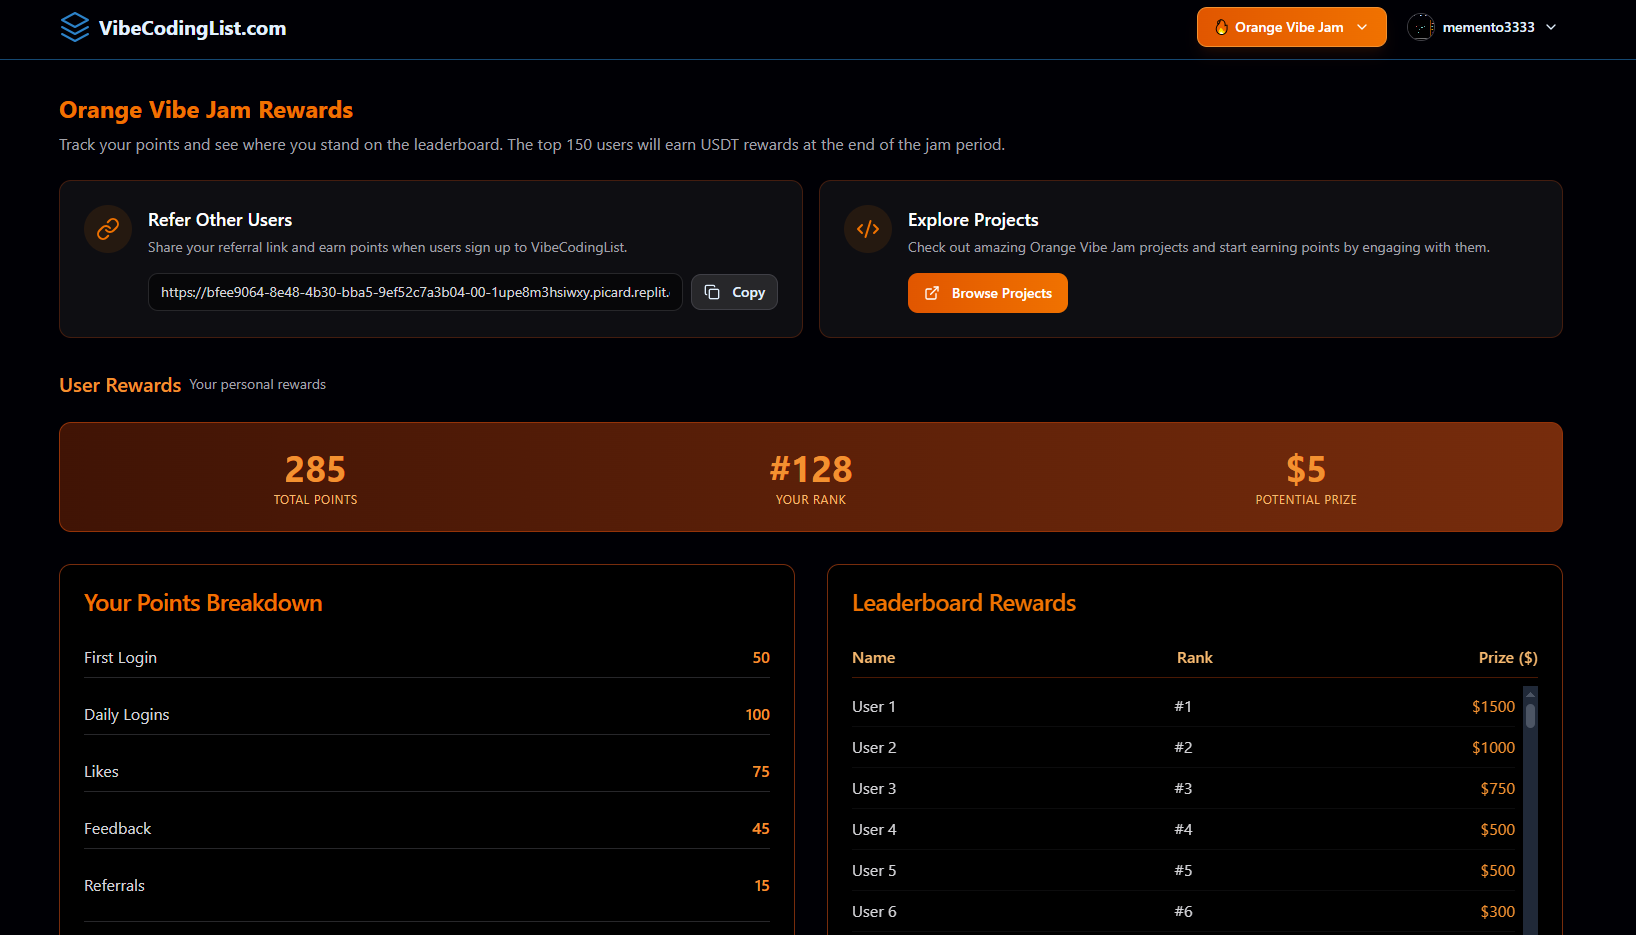Click the chain-link icon beside Refer Other Users

[x=107, y=229]
